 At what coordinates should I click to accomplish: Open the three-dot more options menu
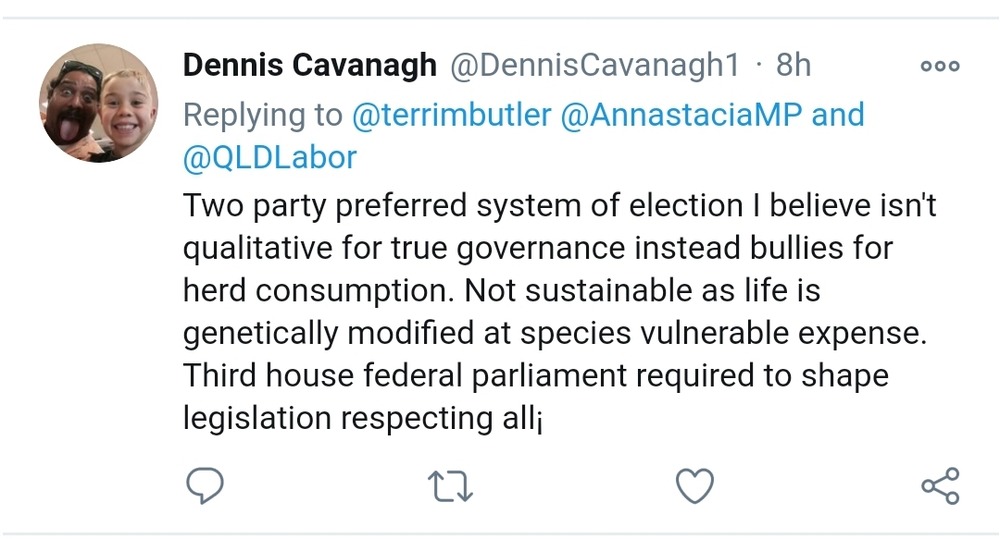click(x=939, y=67)
